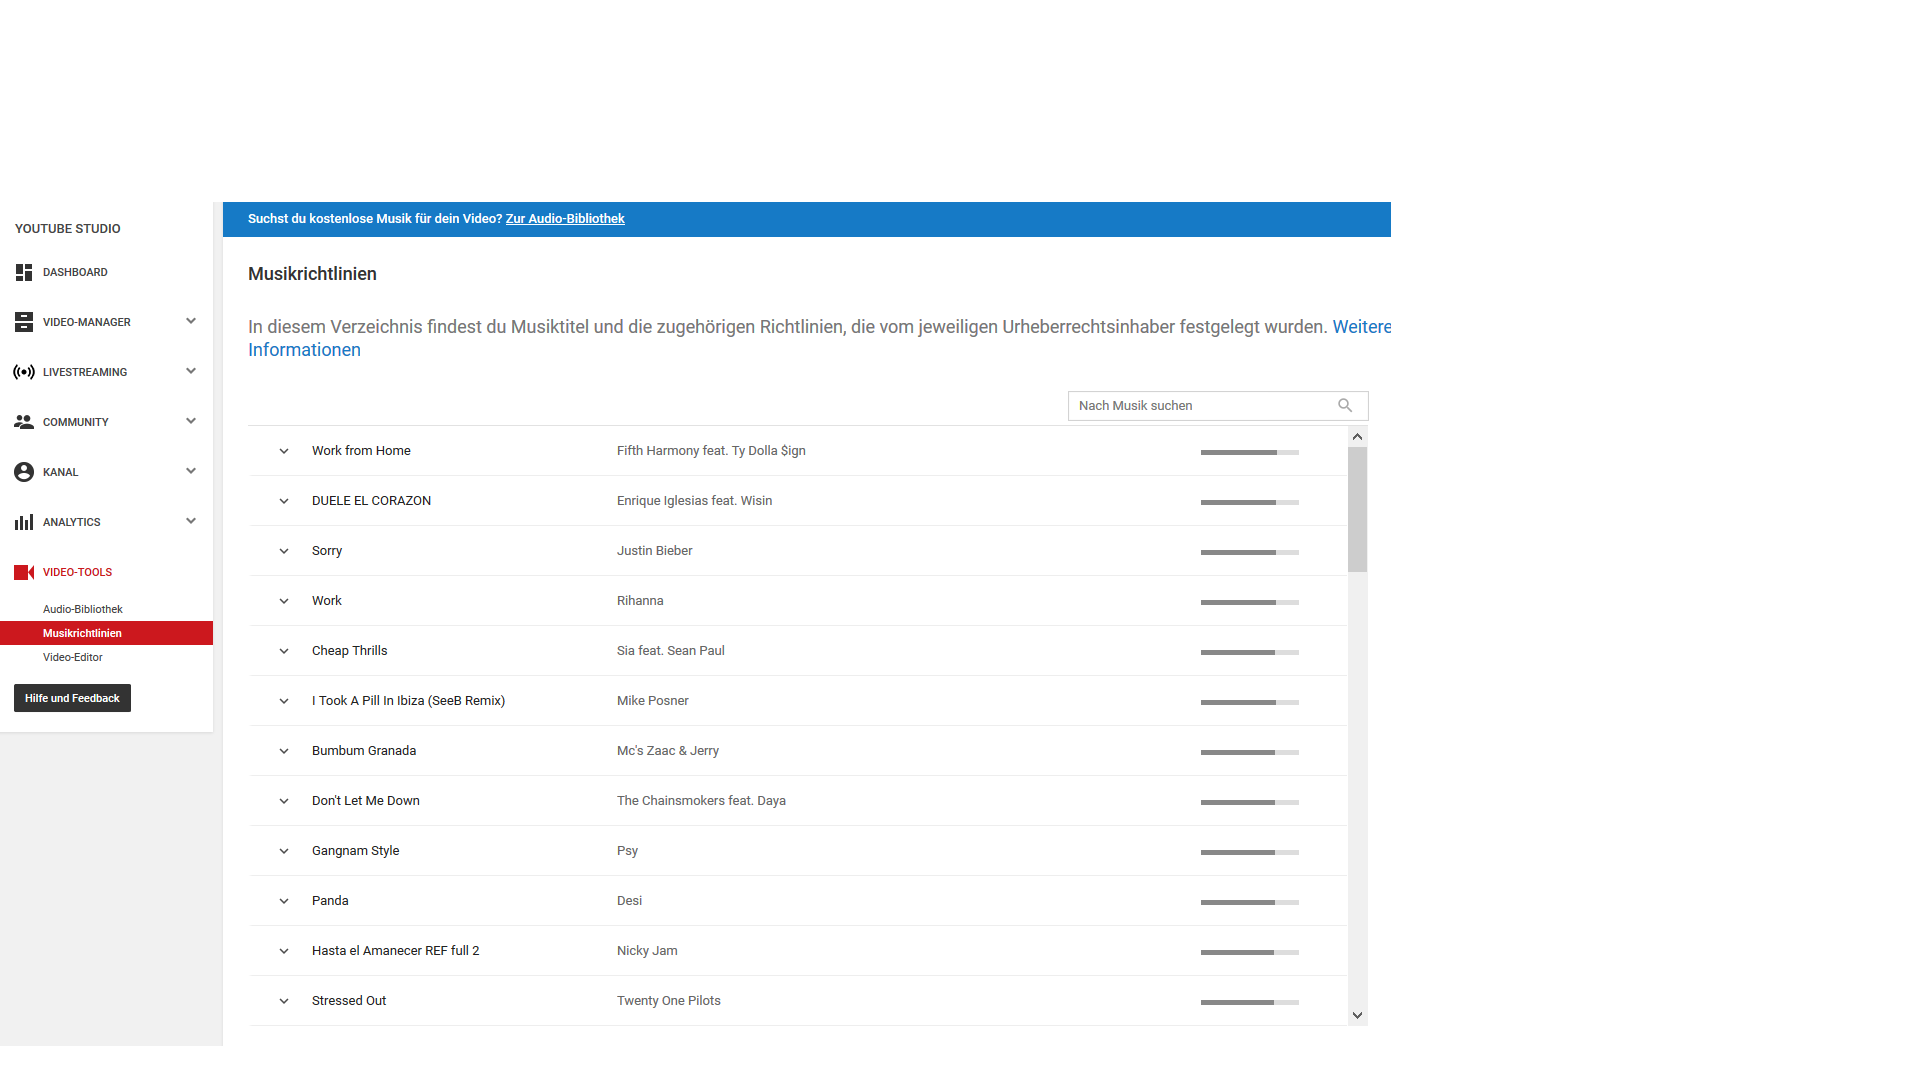Expand the Analytics sidebar menu chevron
The image size is (1920, 1080).
pos(191,521)
